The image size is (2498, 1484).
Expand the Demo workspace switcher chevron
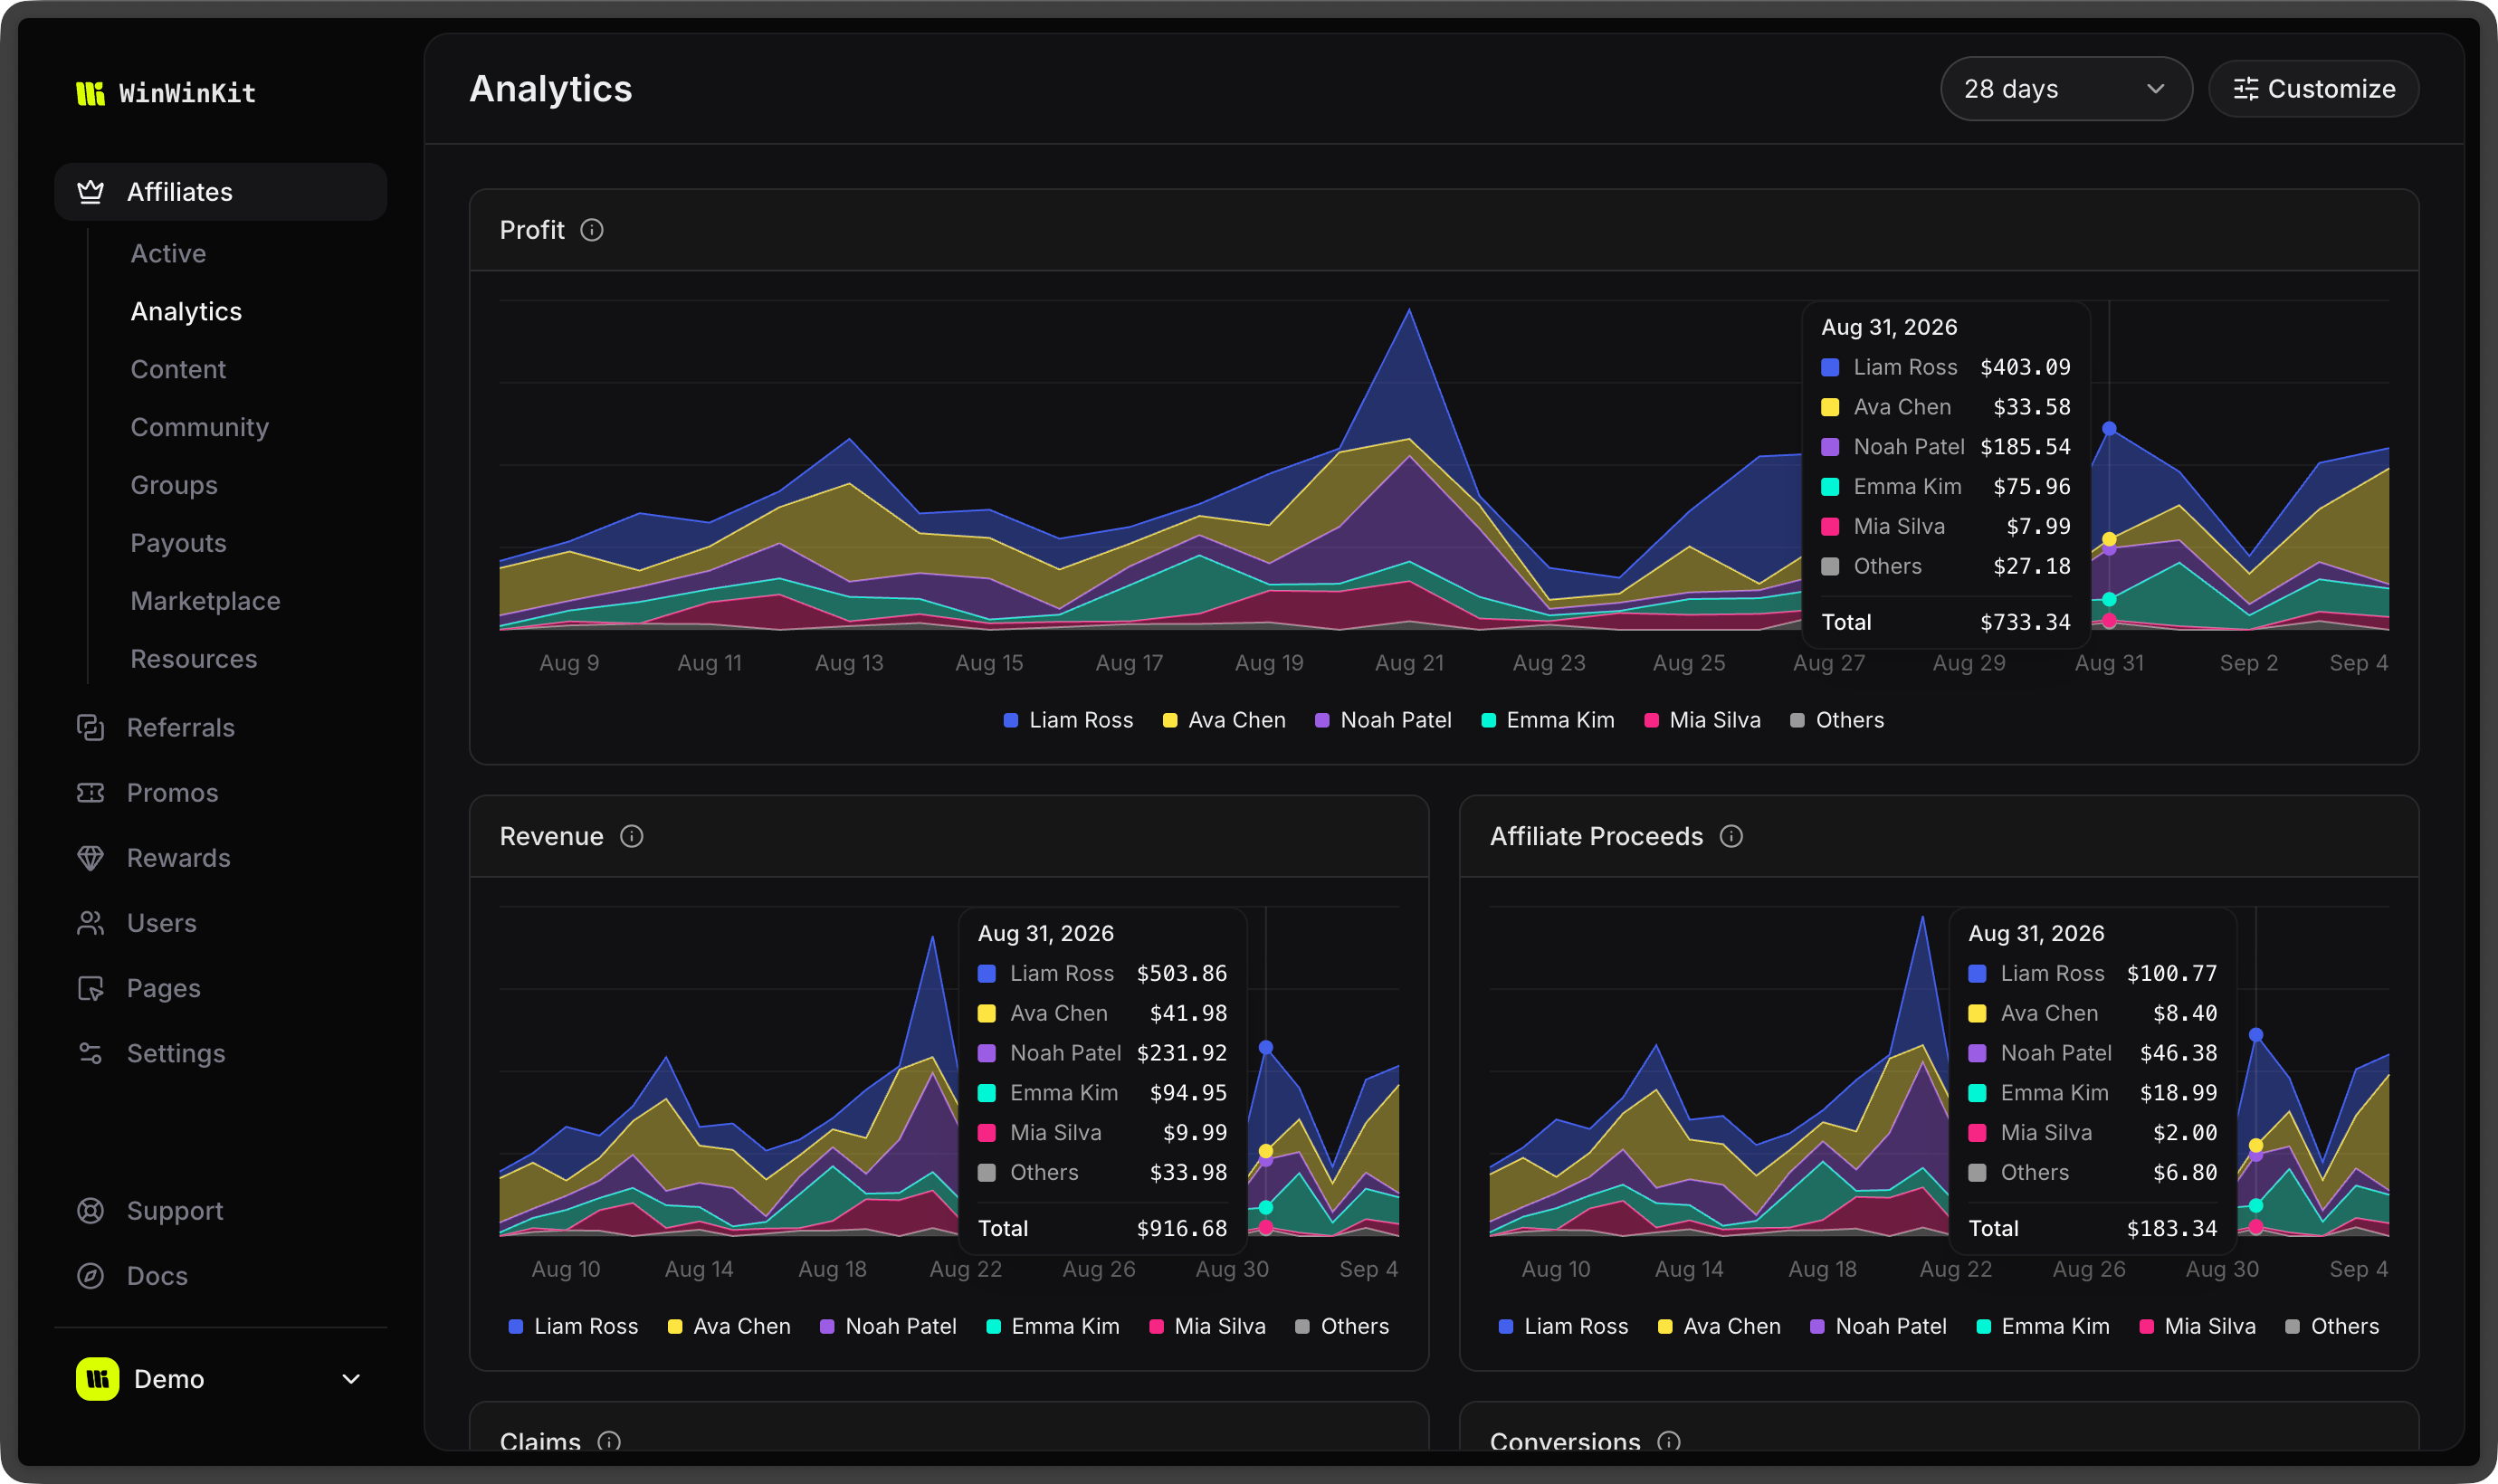pos(351,1379)
